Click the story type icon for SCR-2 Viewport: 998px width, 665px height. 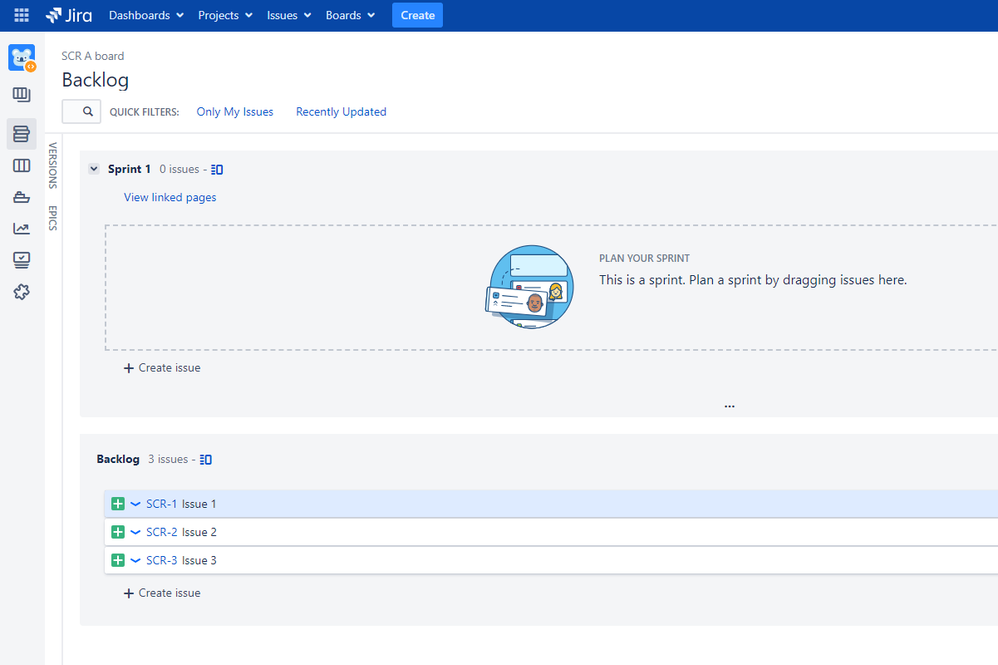coord(118,532)
